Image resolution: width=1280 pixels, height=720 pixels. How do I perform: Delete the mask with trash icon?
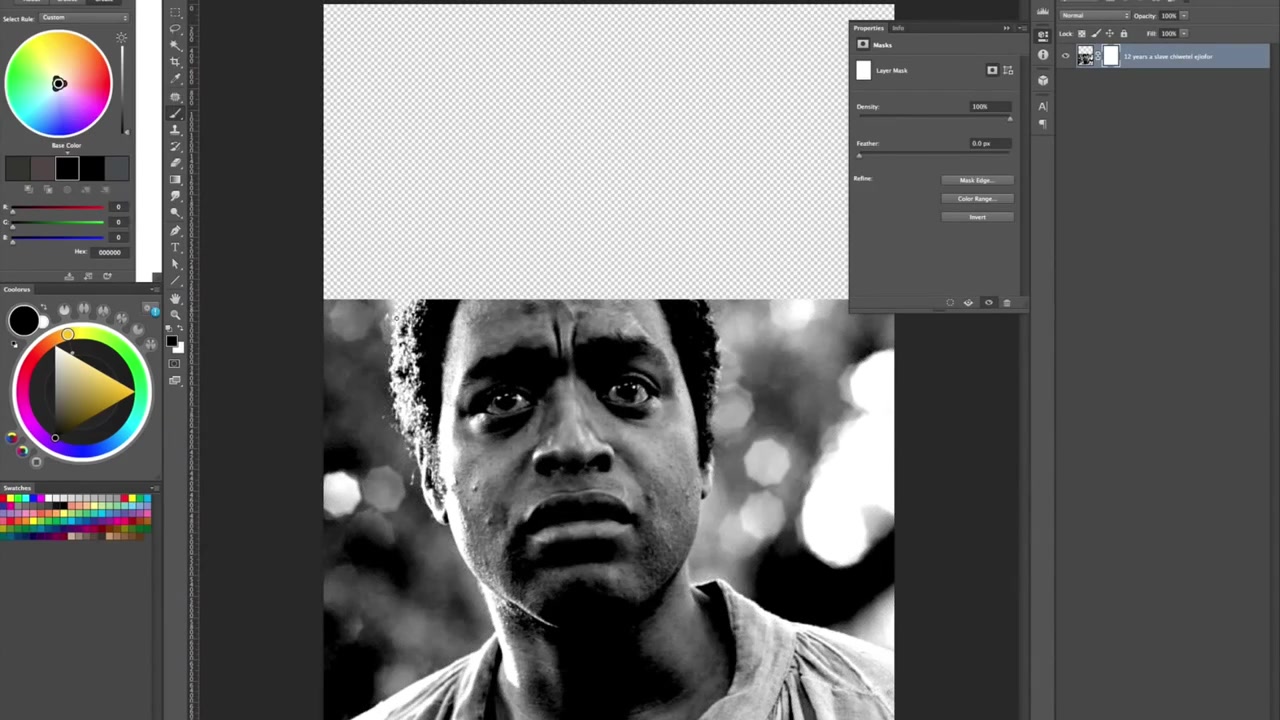1007,302
